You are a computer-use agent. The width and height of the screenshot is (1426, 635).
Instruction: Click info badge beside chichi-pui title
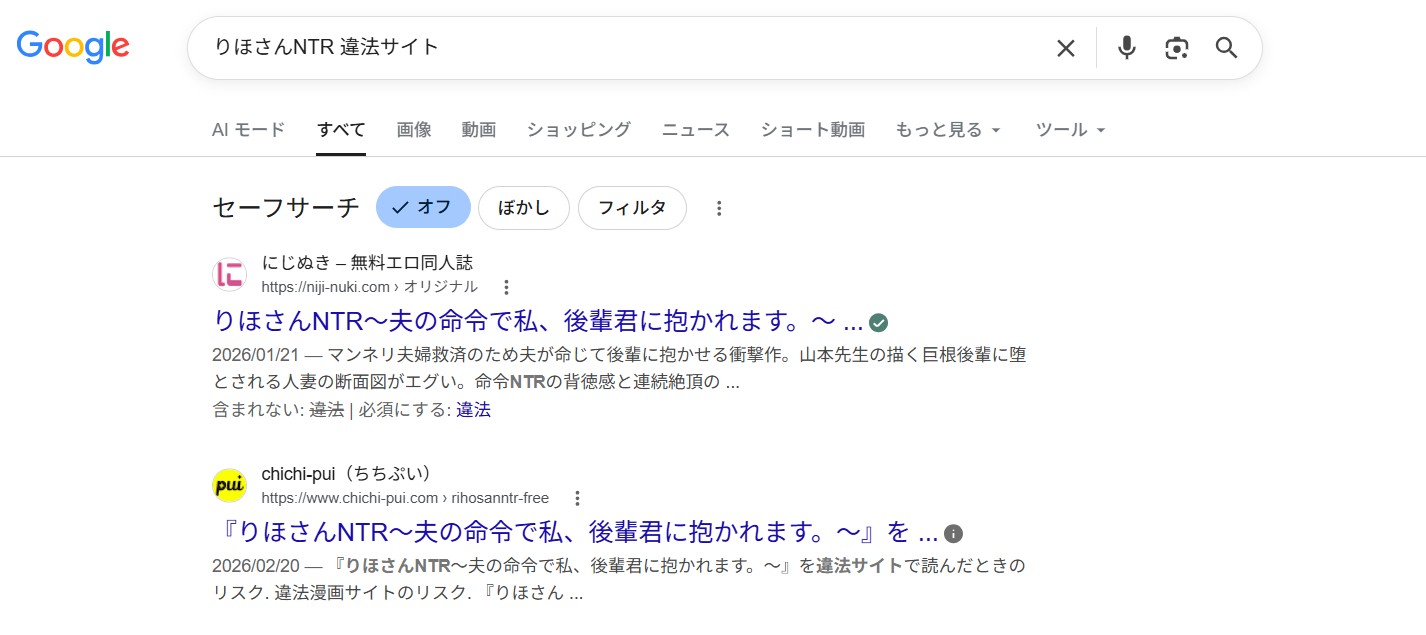point(953,533)
